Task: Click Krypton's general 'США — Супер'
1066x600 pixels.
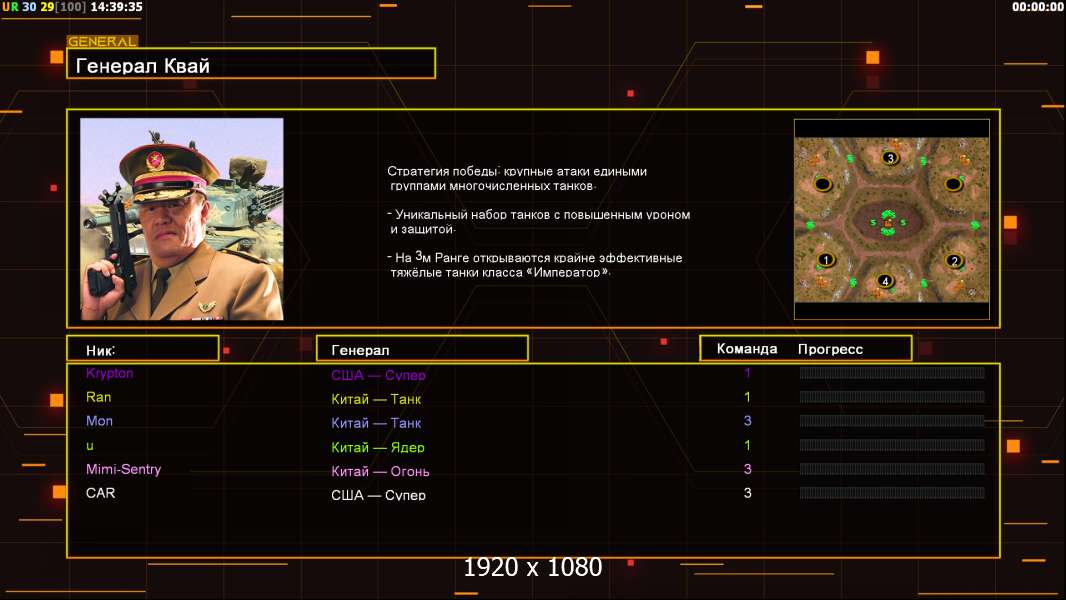Action: [x=378, y=375]
